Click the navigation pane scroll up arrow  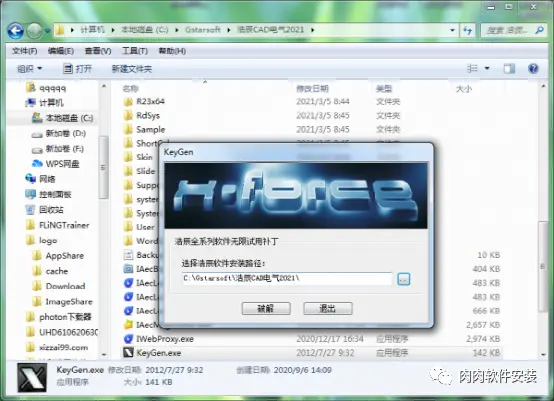pos(104,86)
